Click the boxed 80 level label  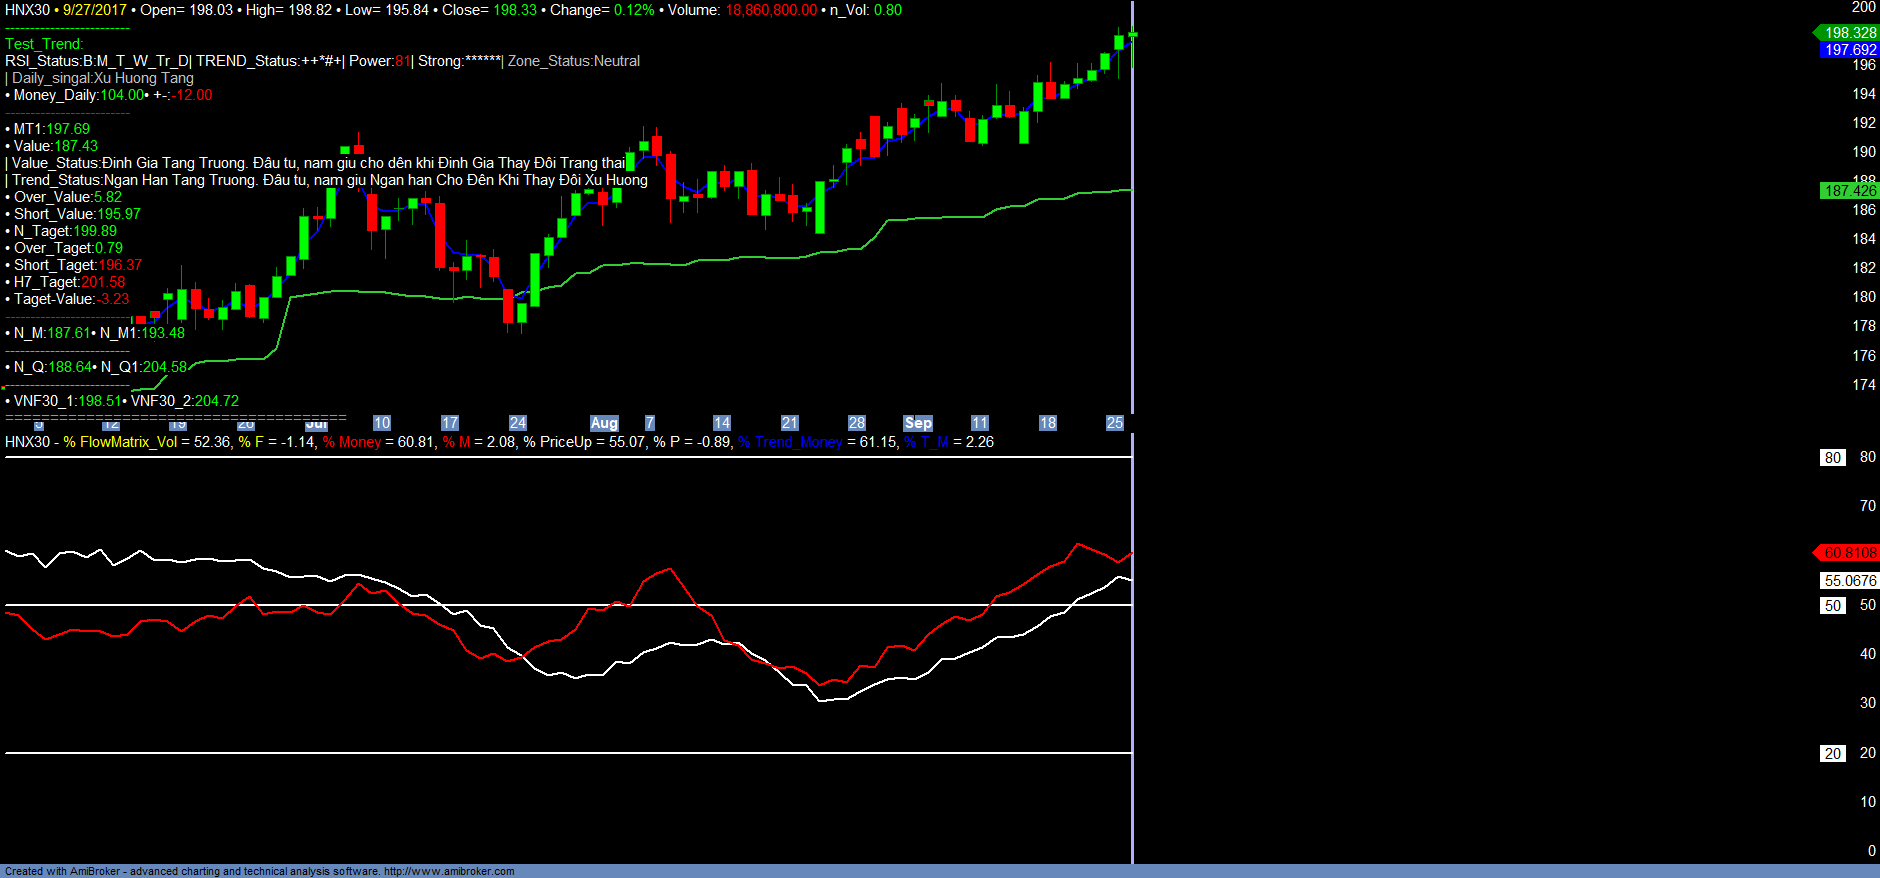tap(1832, 458)
